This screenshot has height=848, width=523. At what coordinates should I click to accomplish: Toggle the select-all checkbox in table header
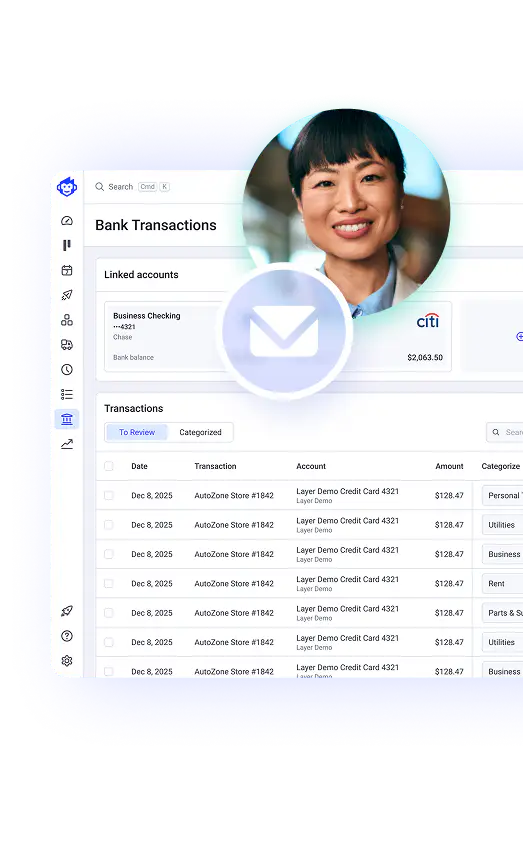[109, 466]
